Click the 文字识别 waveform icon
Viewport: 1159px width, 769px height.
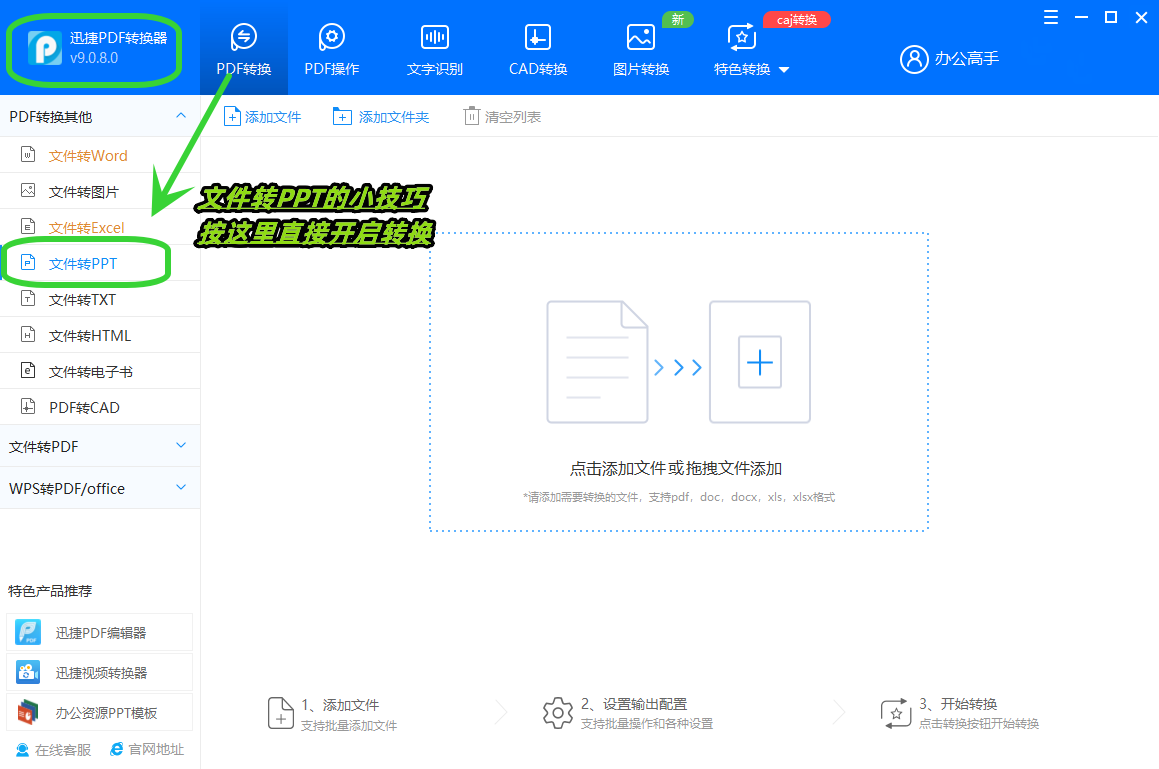coord(435,36)
